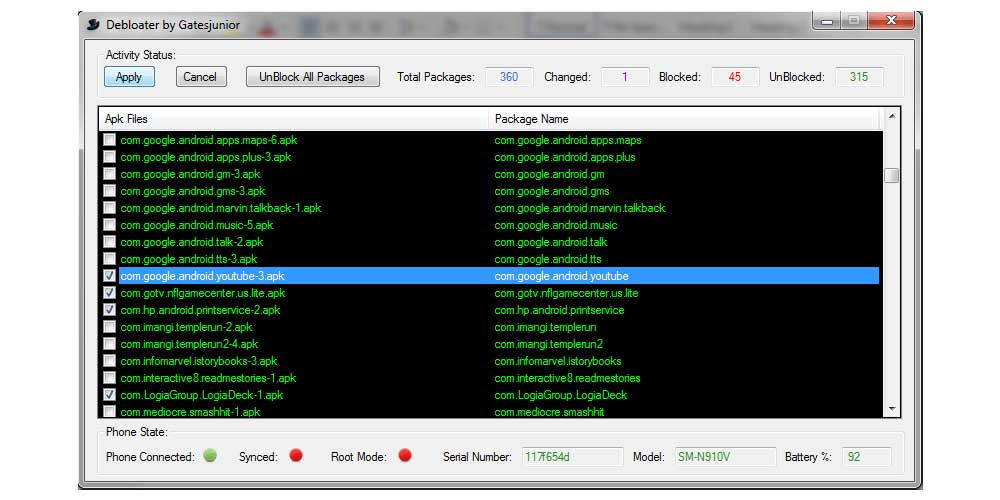Select package name com.imangi.templerun2
This screenshot has height=500, width=1000.
coord(548,344)
